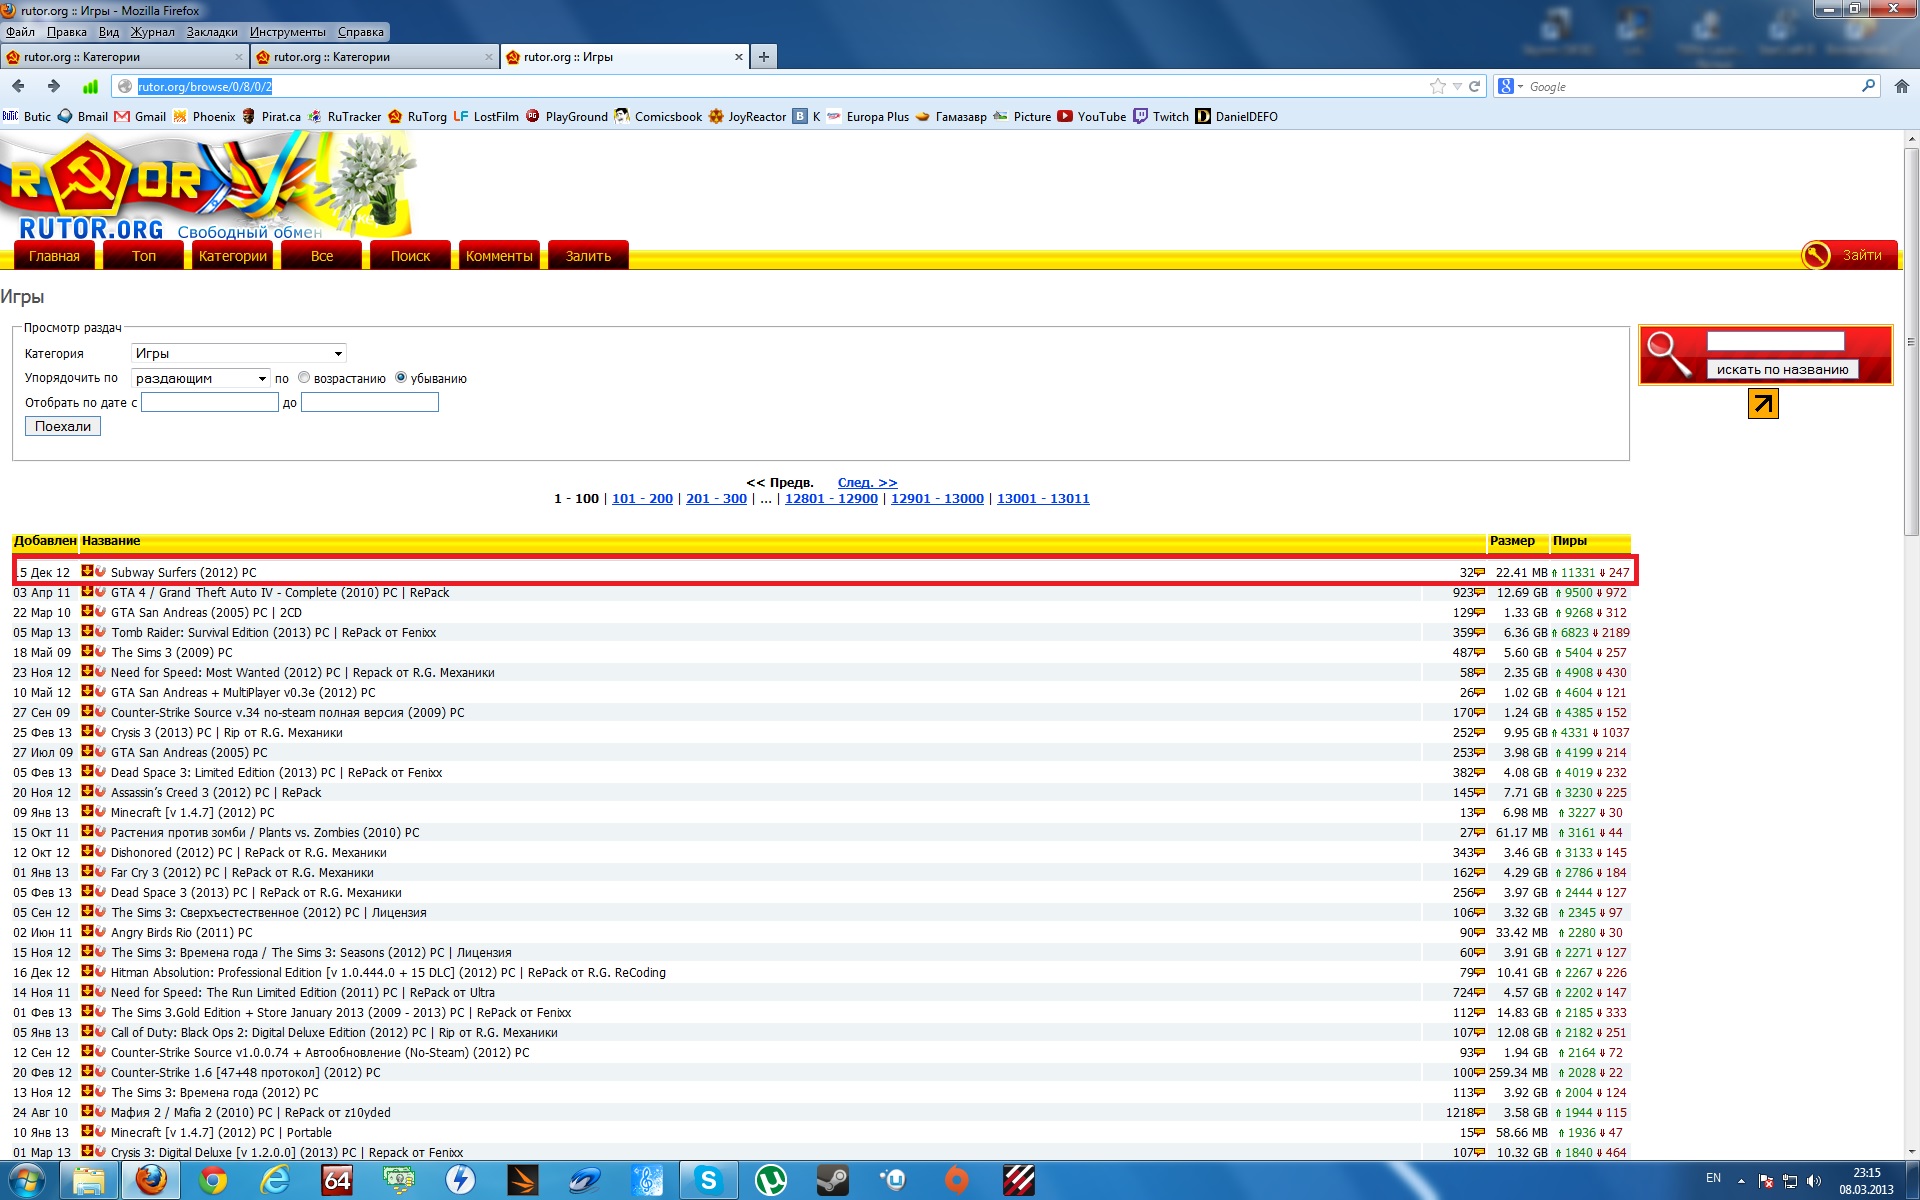Open new tab with plus button

pos(764,57)
